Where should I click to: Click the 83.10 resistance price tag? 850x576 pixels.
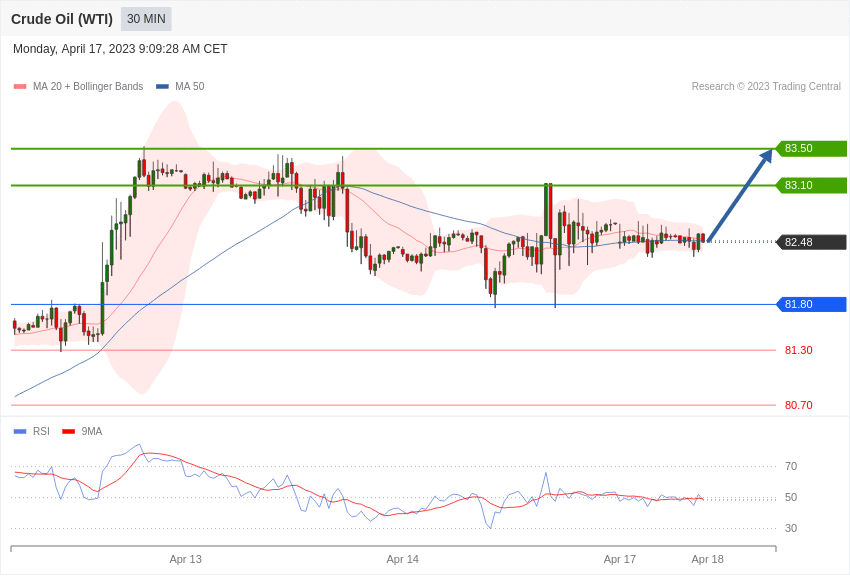click(x=812, y=185)
